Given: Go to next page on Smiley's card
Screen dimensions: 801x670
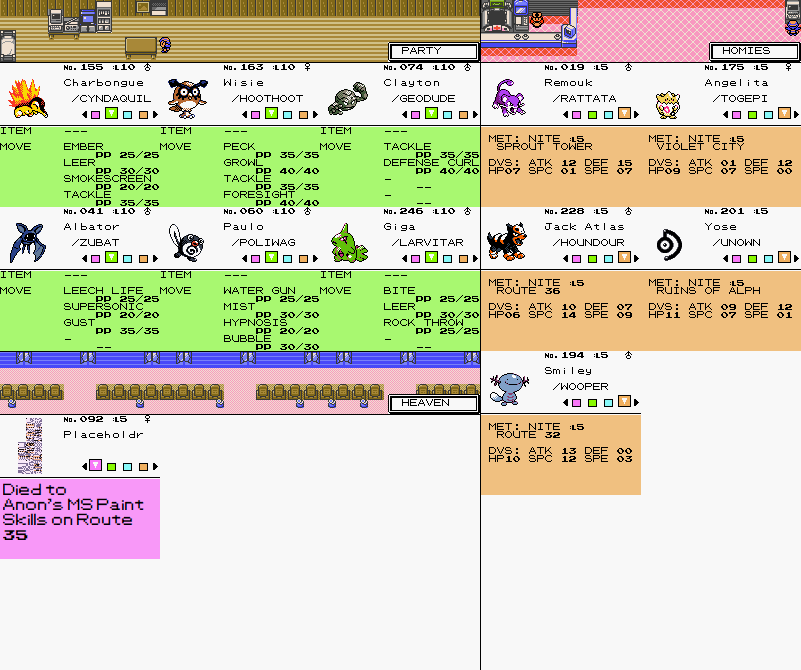Looking at the screenshot, I should 636,403.
